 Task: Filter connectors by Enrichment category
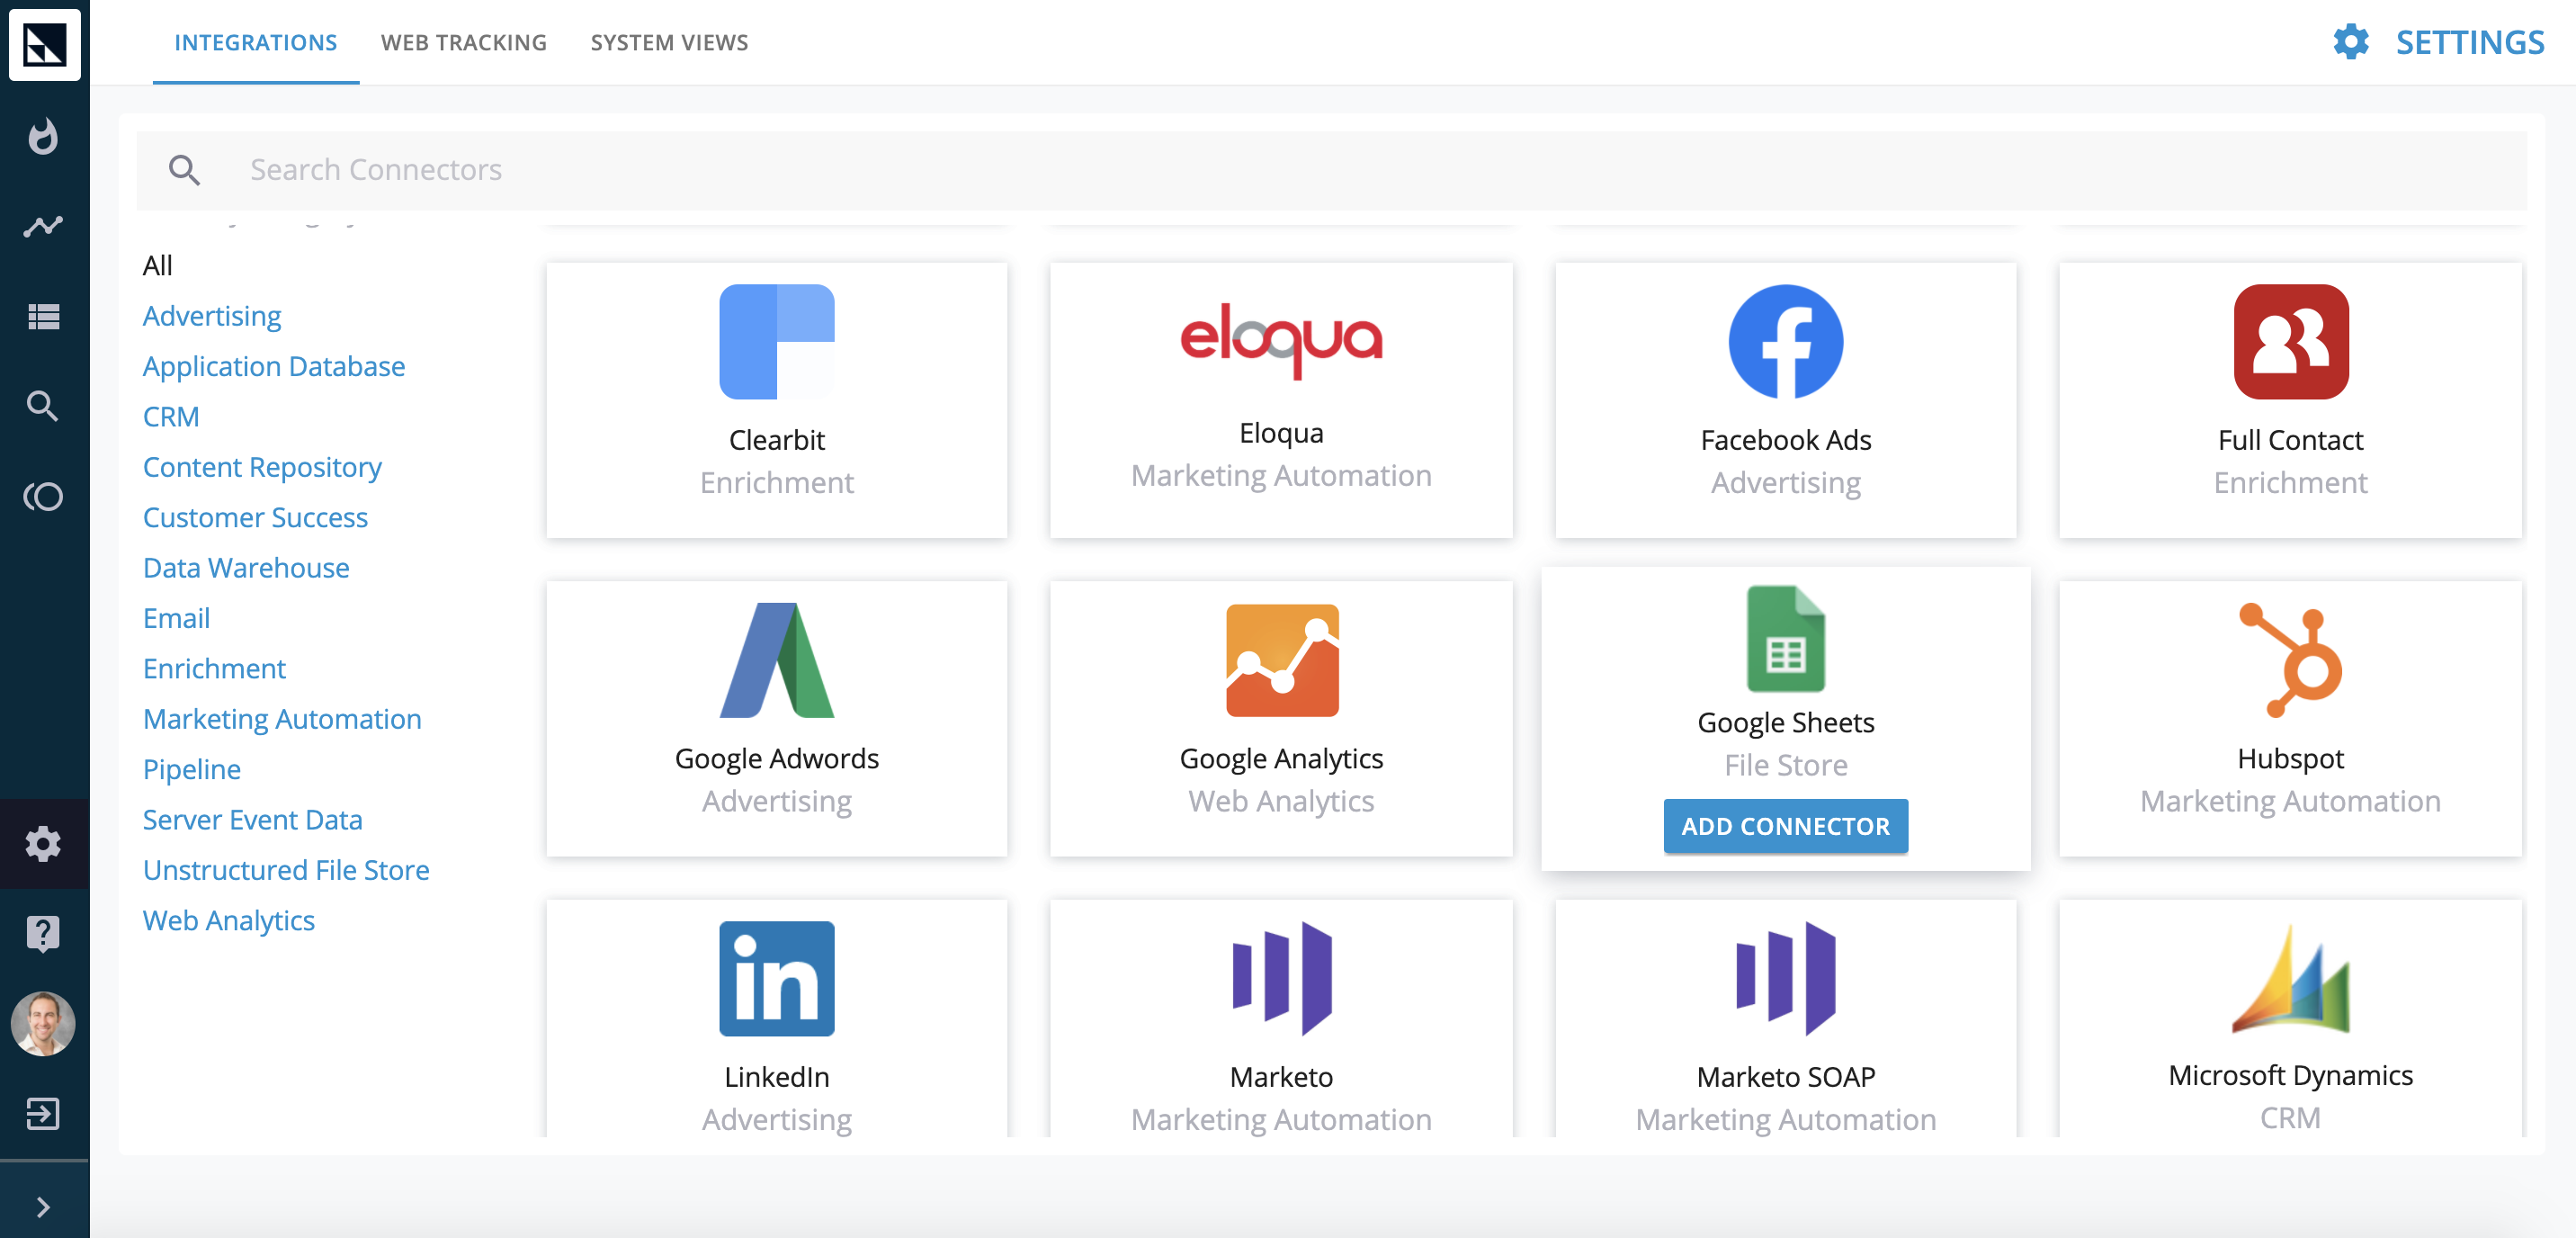pyautogui.click(x=214, y=668)
